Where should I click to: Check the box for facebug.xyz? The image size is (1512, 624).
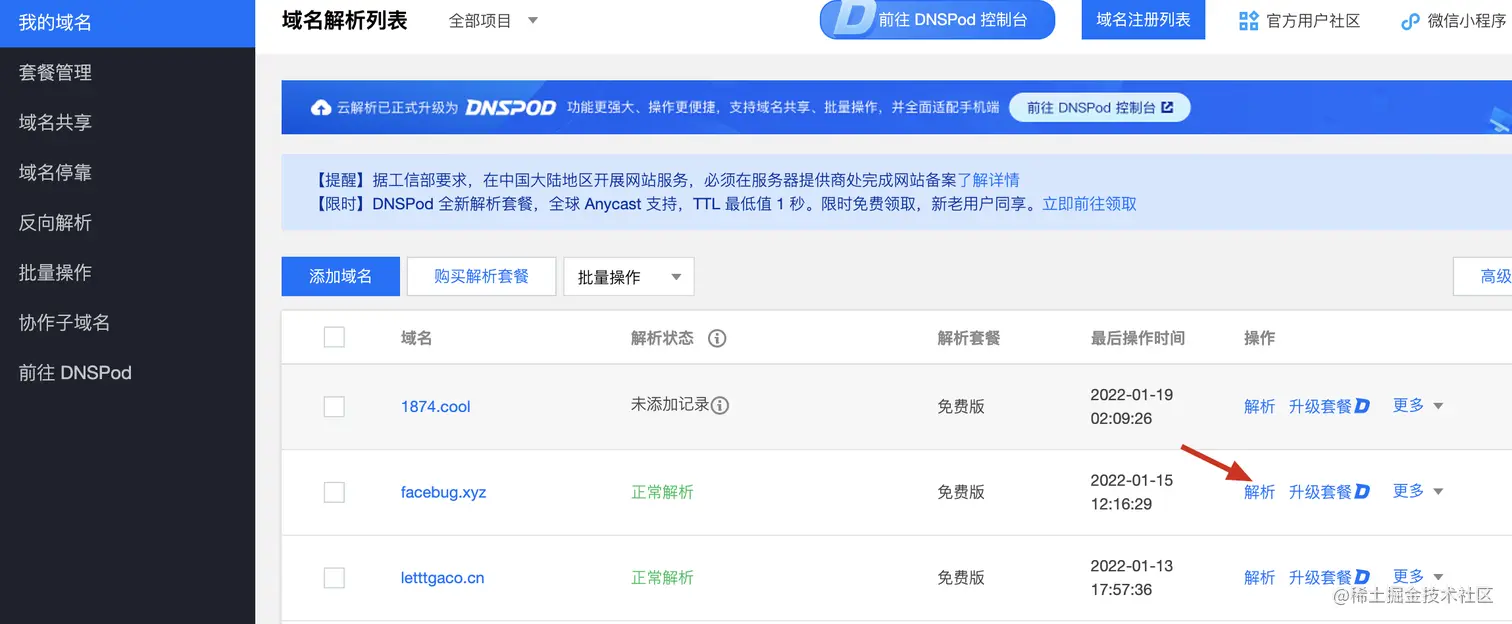(334, 492)
